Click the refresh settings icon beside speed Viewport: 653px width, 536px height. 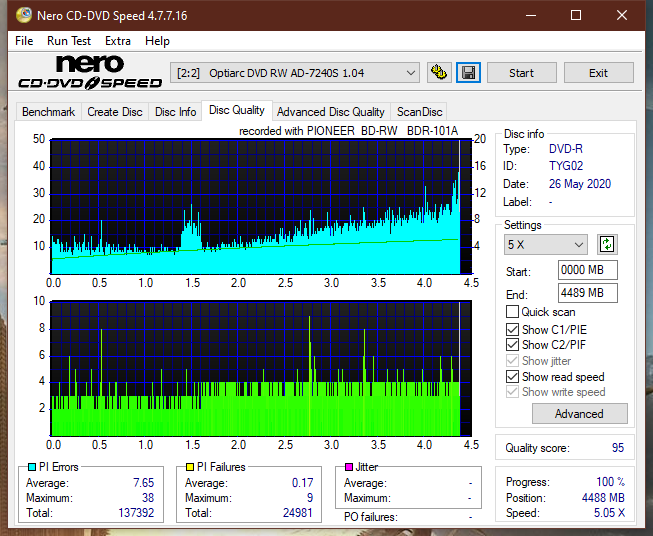(607, 244)
